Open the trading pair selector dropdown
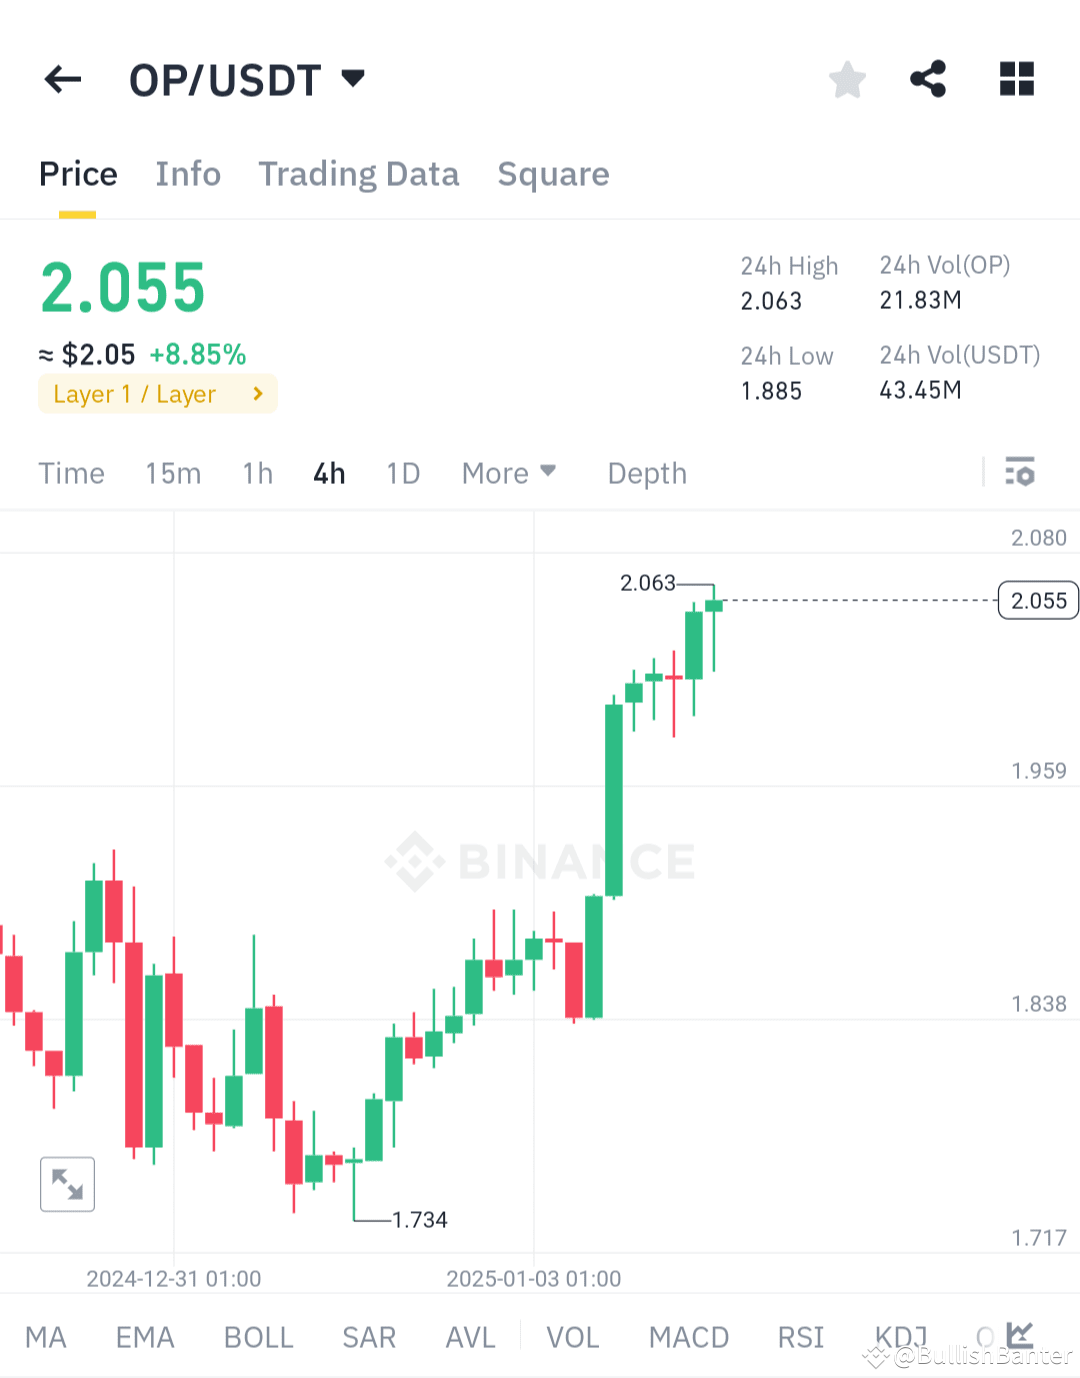The width and height of the screenshot is (1080, 1378). (x=352, y=78)
